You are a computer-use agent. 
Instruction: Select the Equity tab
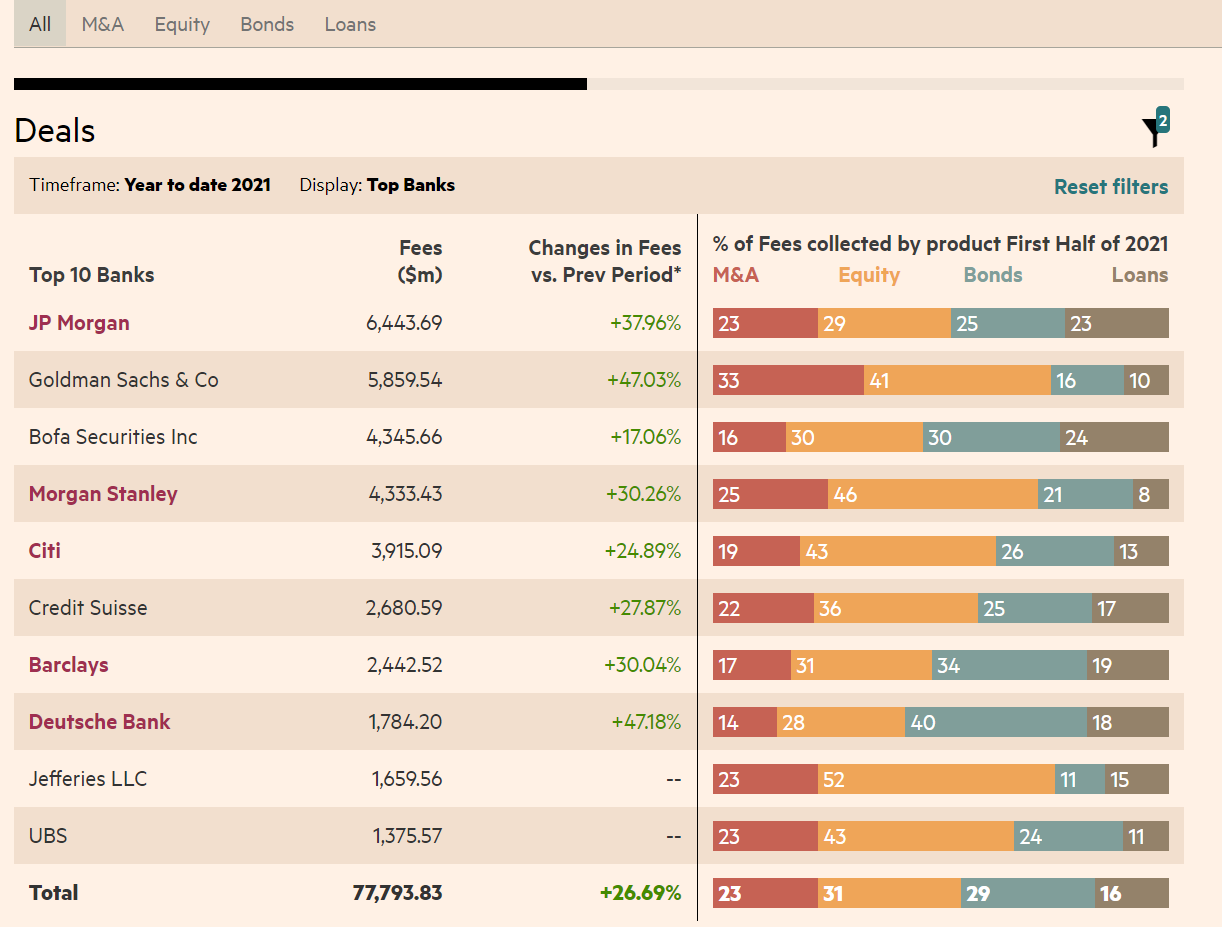click(182, 24)
